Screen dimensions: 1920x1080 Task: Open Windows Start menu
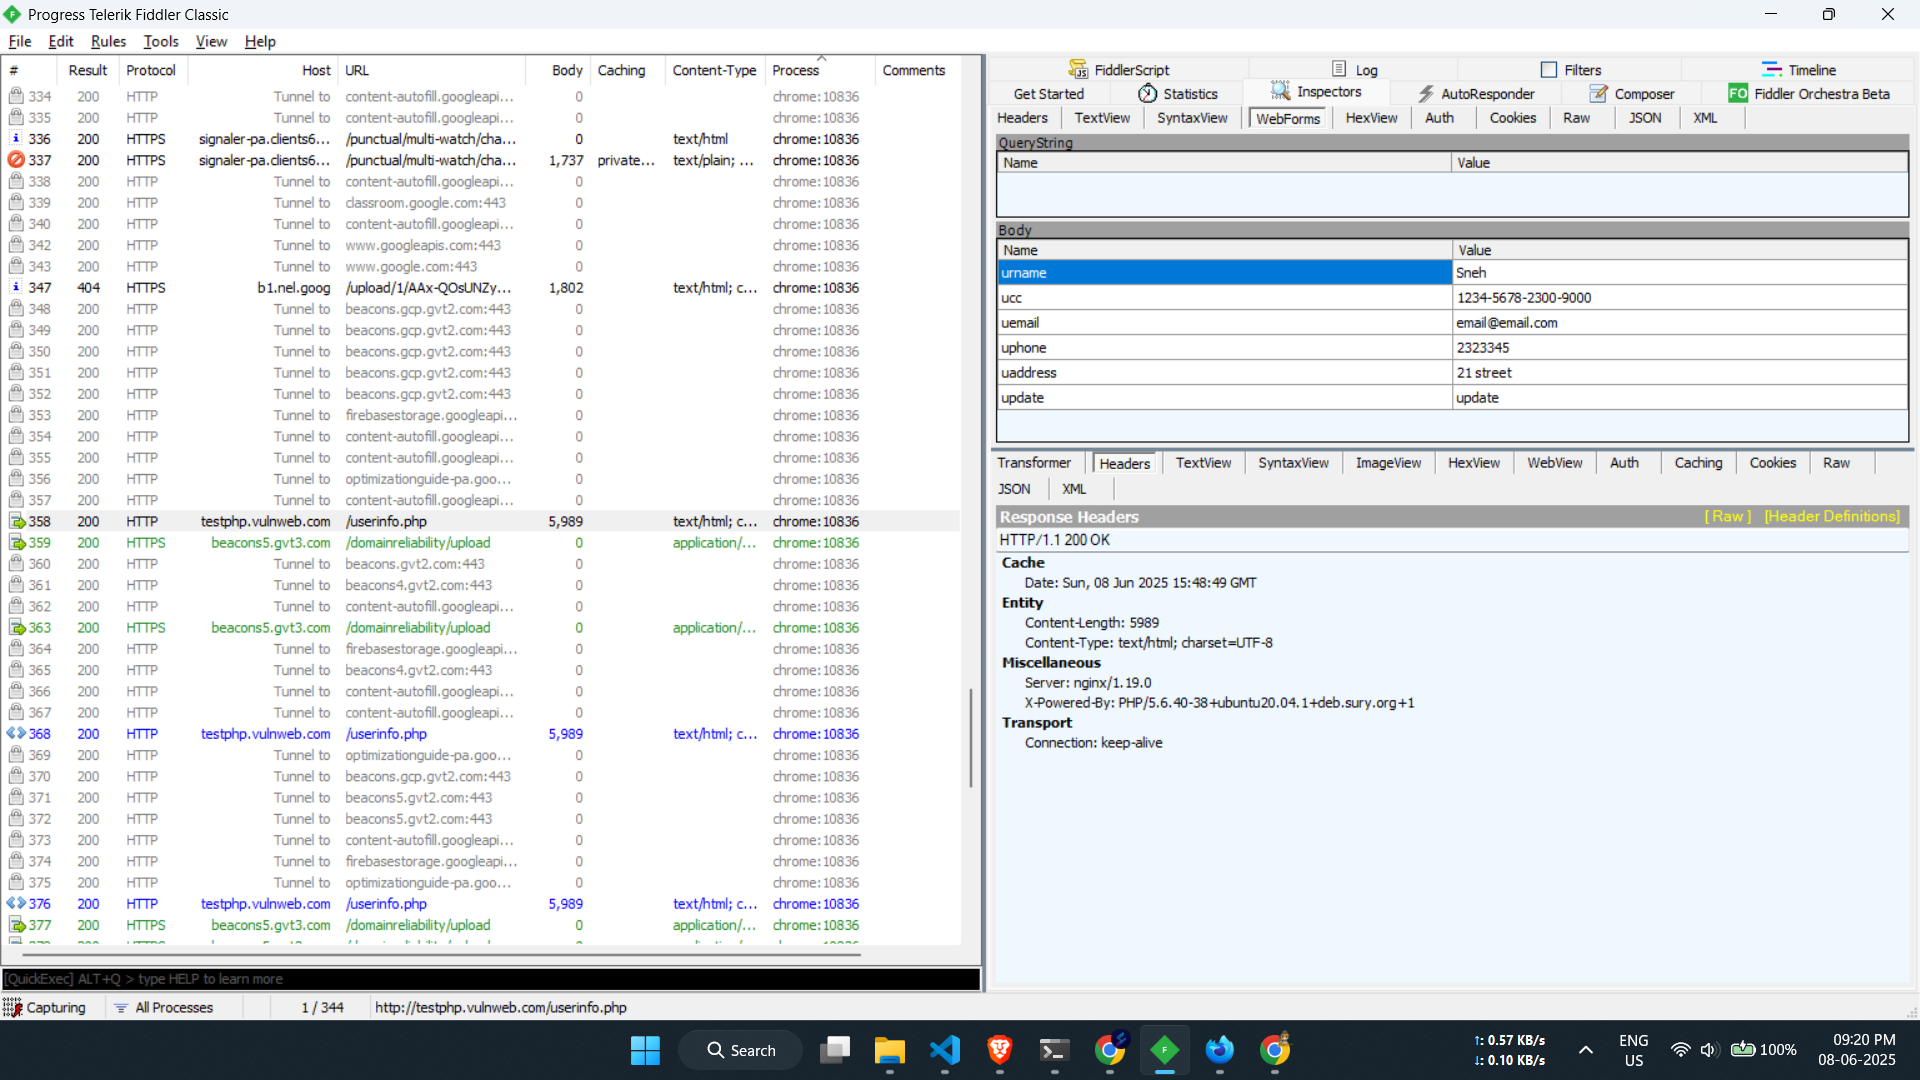[x=645, y=1050]
